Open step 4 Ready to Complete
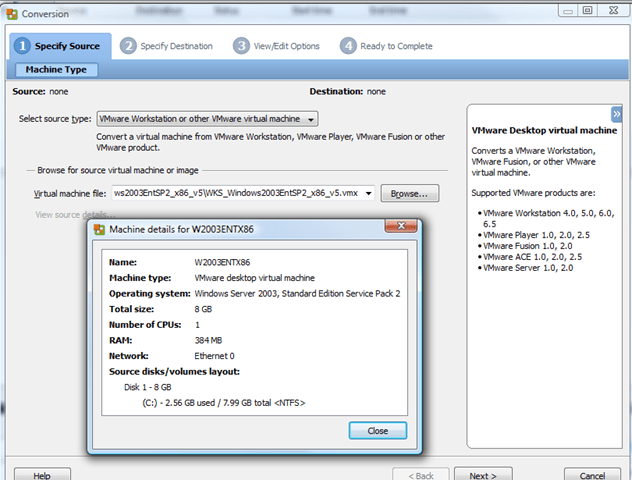The width and height of the screenshot is (632, 480). pyautogui.click(x=386, y=46)
